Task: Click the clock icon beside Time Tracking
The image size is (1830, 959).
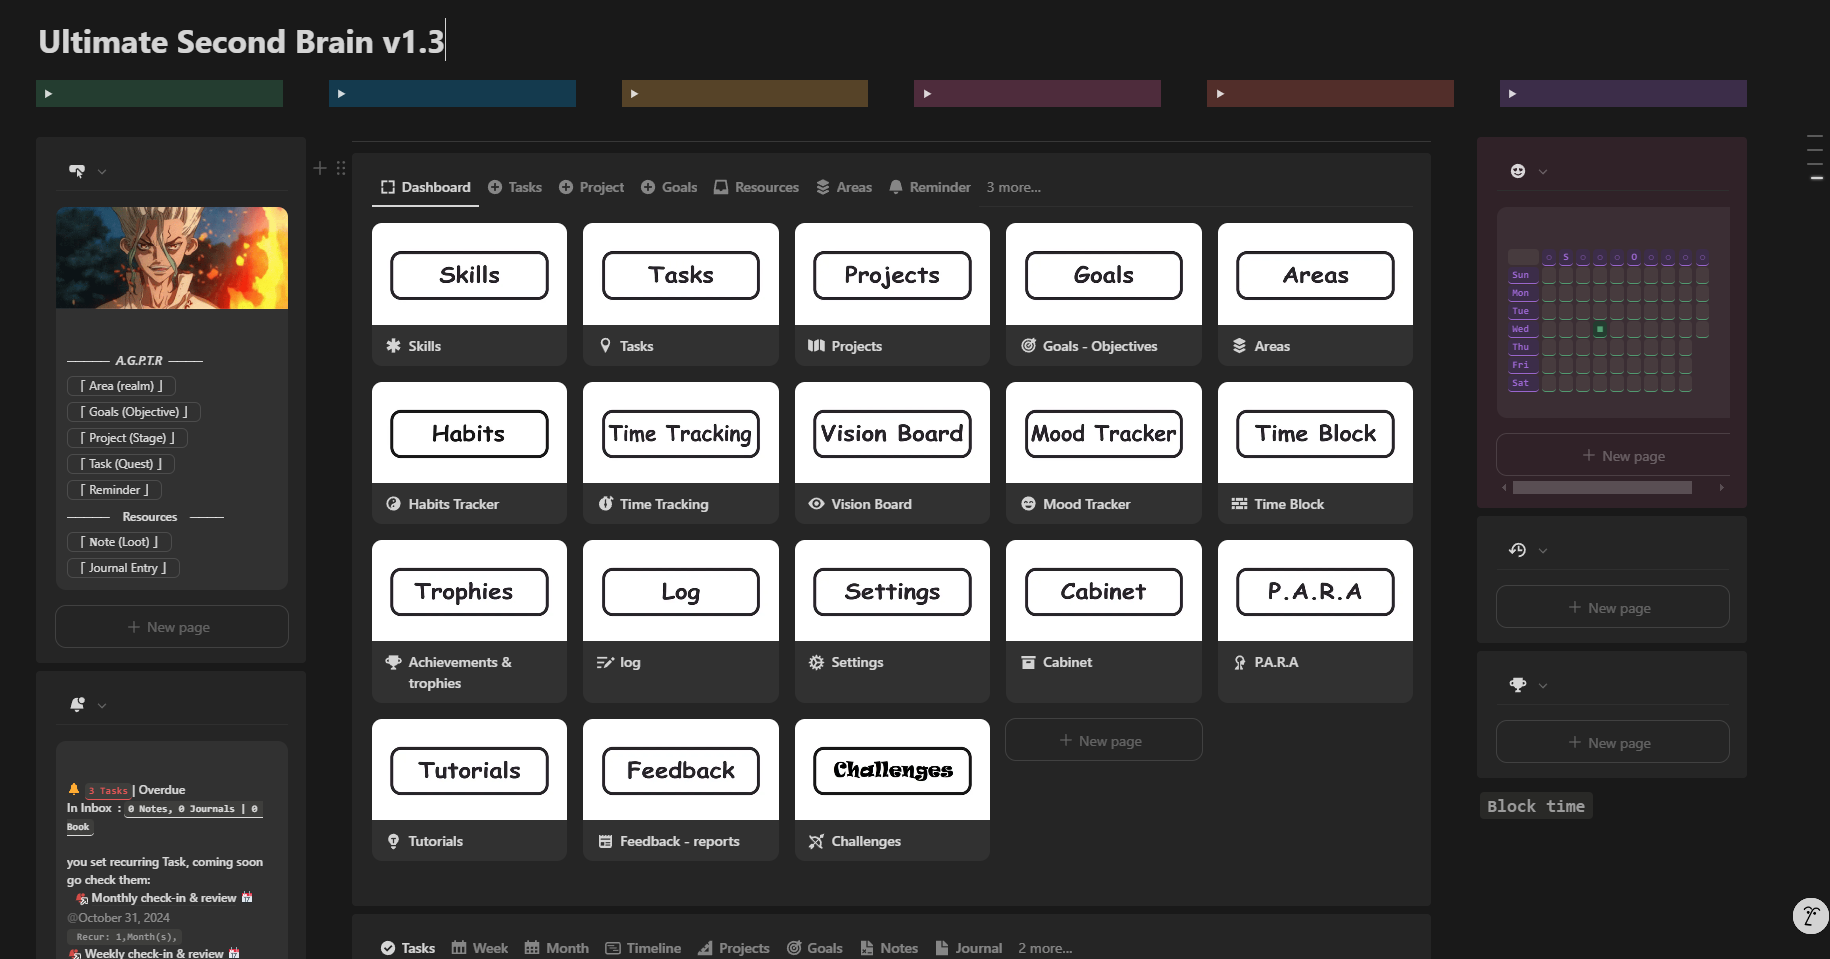Action: pos(604,503)
